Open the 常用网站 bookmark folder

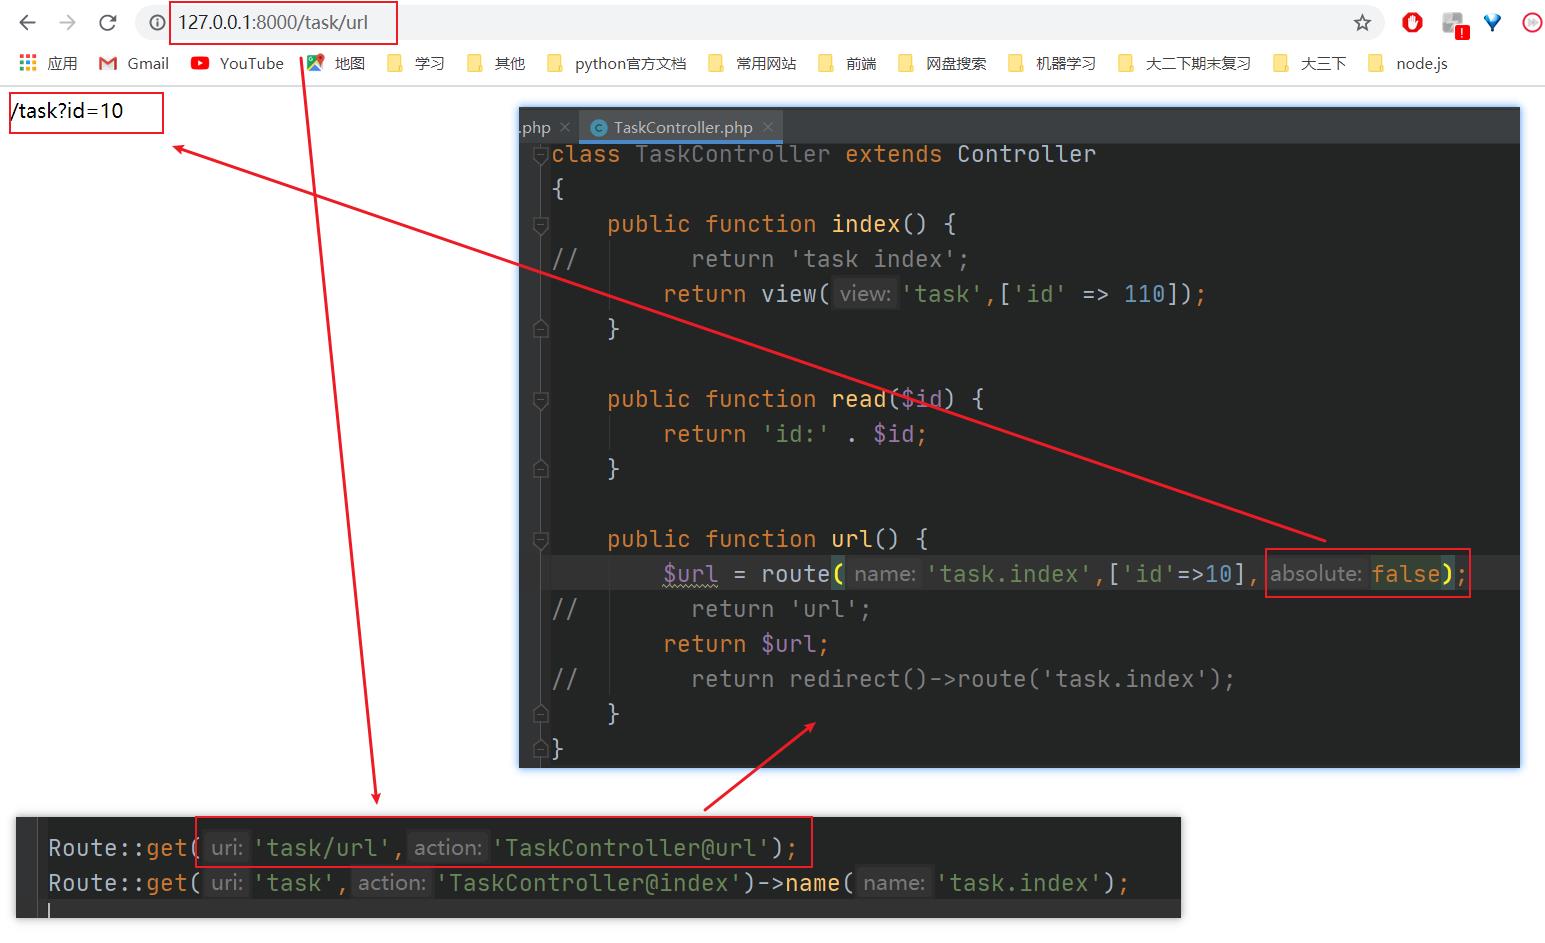[x=751, y=63]
